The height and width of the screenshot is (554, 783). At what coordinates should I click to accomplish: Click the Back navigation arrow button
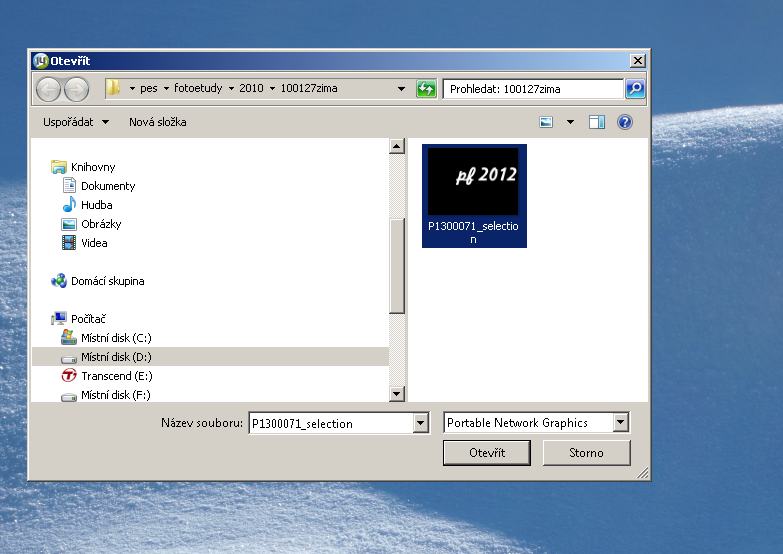pos(49,89)
